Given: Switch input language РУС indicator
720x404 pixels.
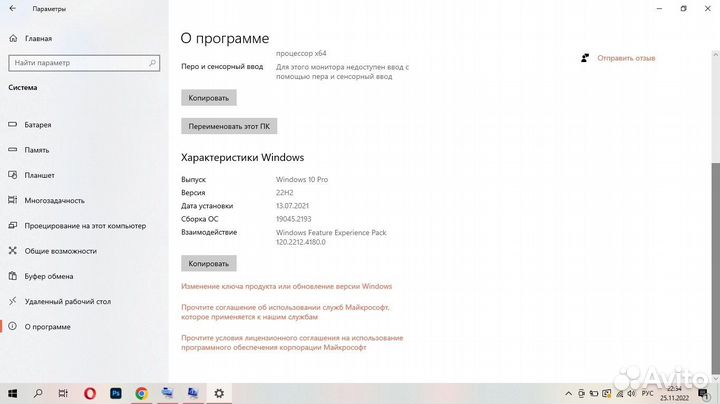Looking at the screenshot, I should click(x=647, y=394).
